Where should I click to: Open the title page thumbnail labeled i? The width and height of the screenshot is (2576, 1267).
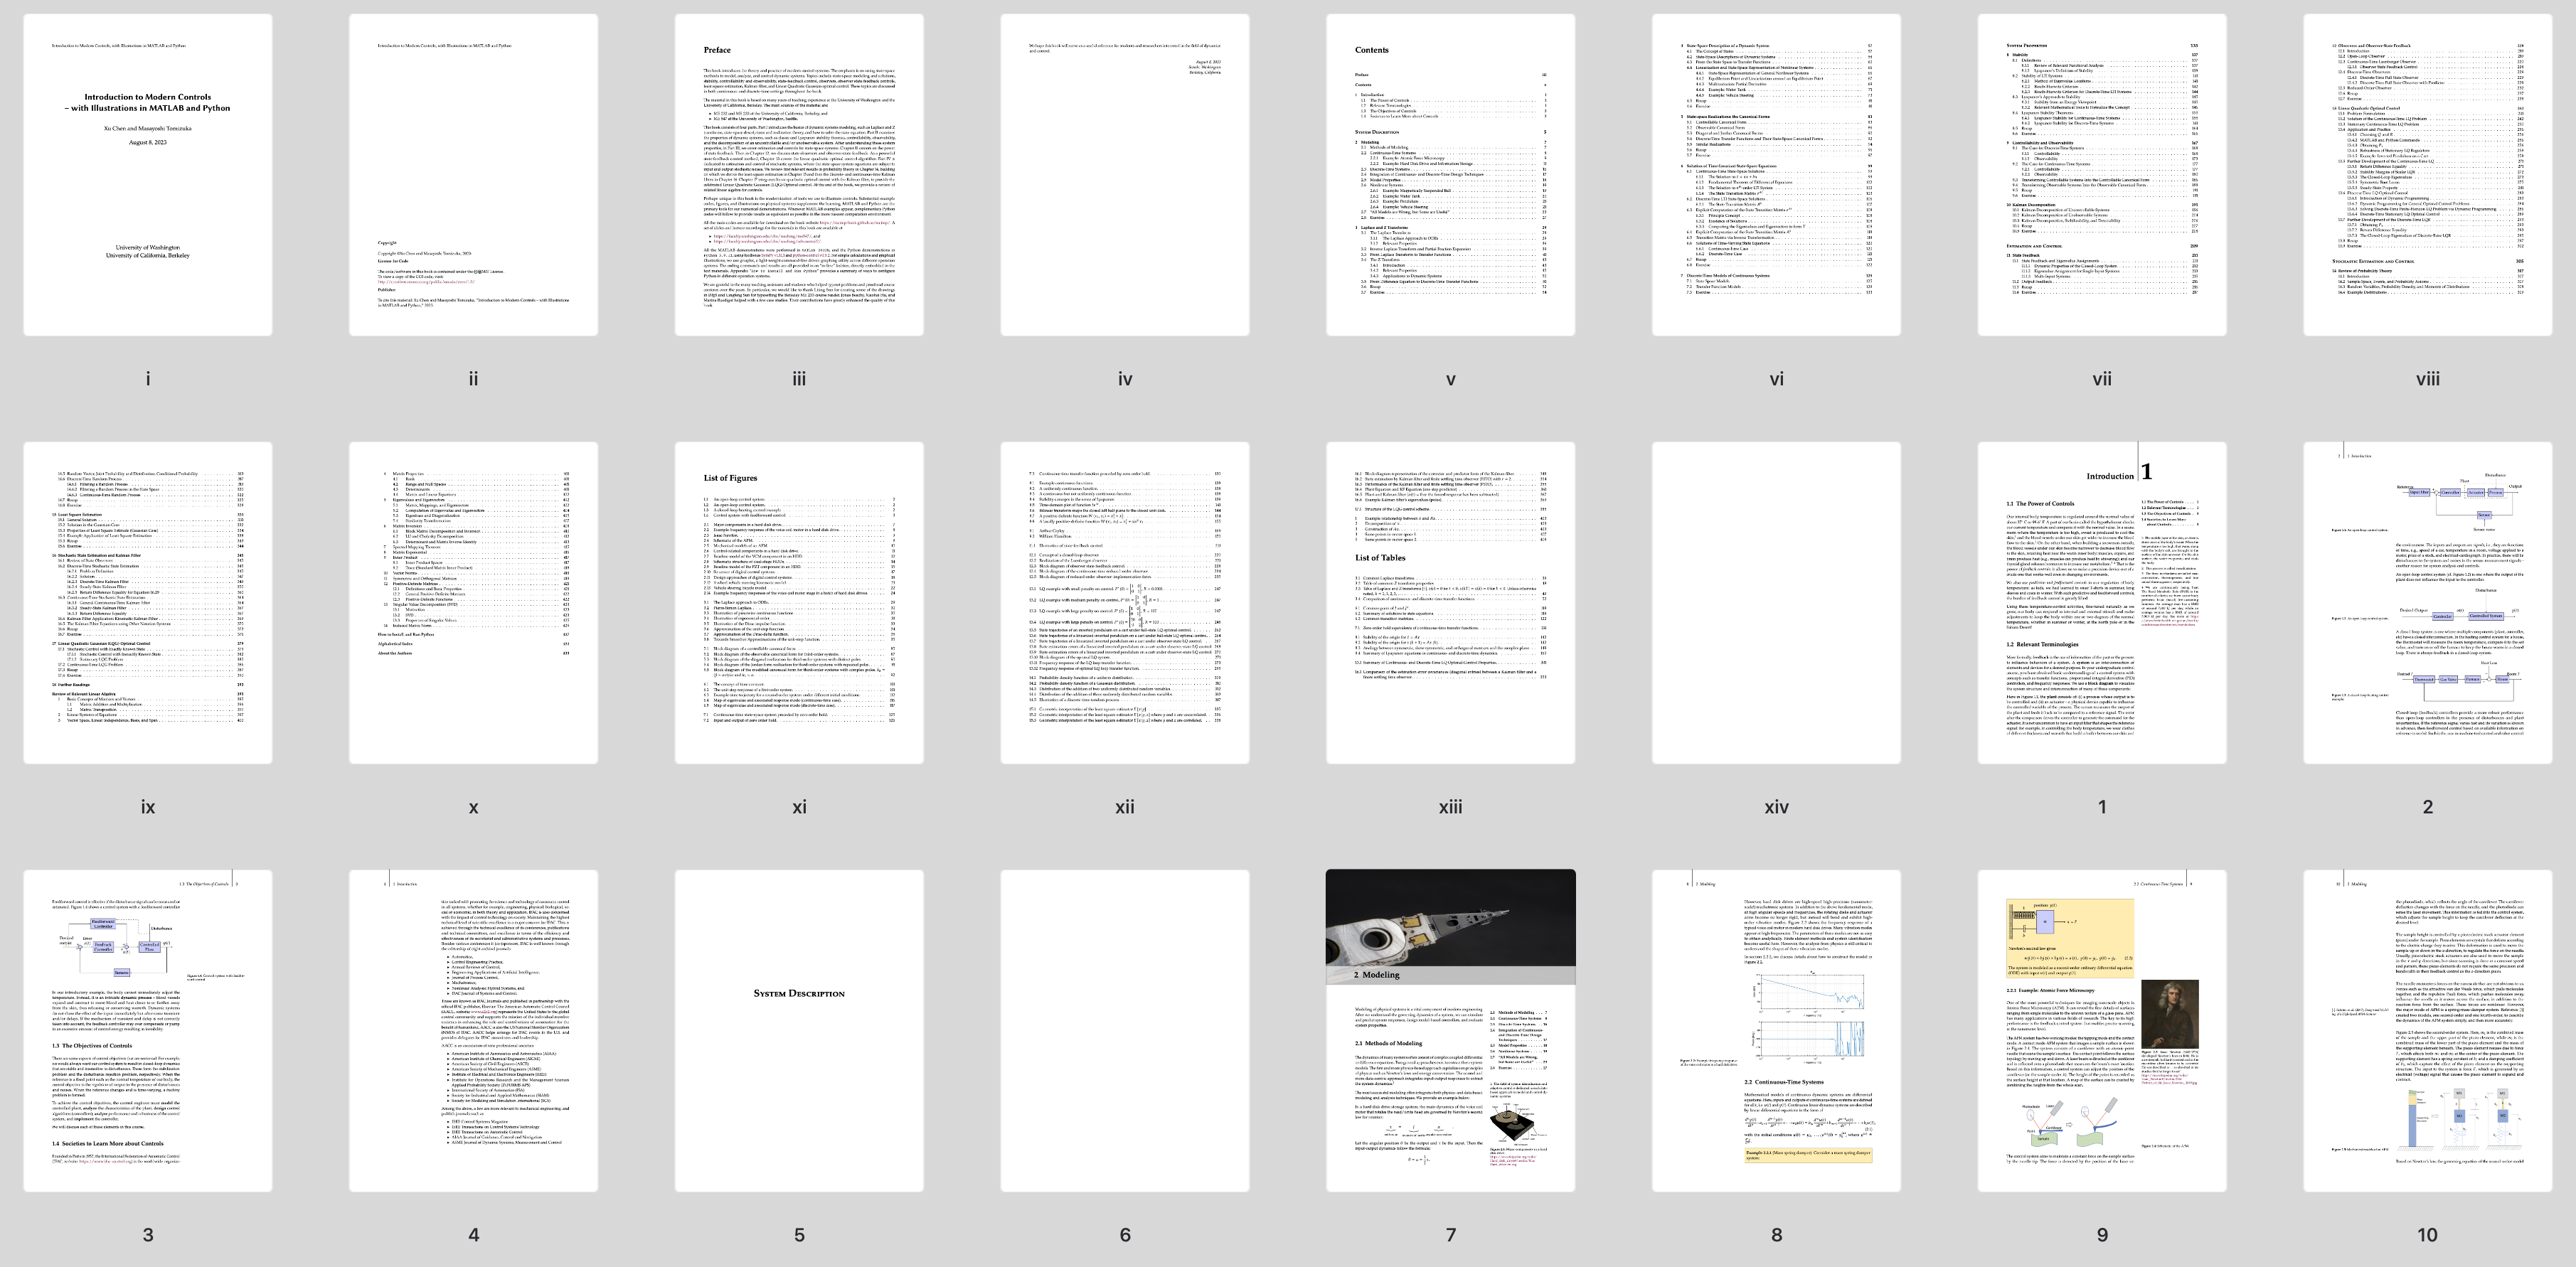click(x=148, y=175)
